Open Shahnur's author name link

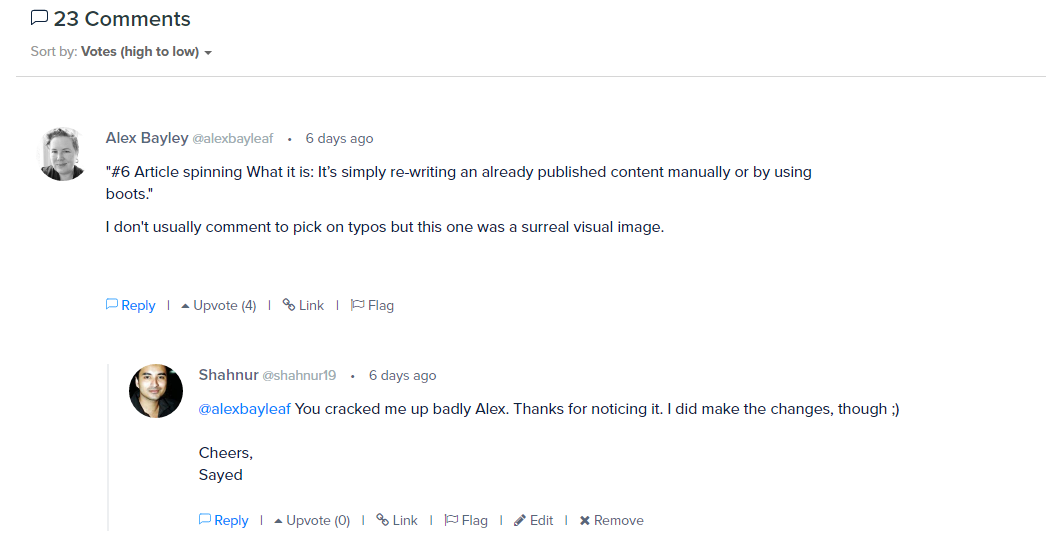pyautogui.click(x=228, y=375)
